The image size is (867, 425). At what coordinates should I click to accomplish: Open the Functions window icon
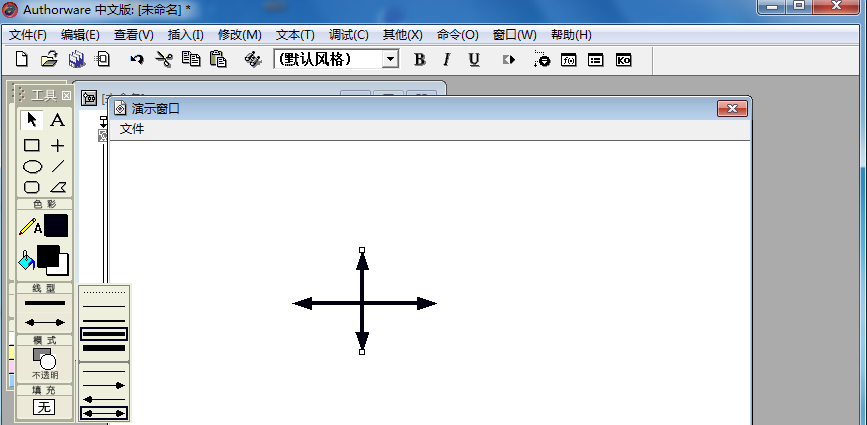(568, 60)
